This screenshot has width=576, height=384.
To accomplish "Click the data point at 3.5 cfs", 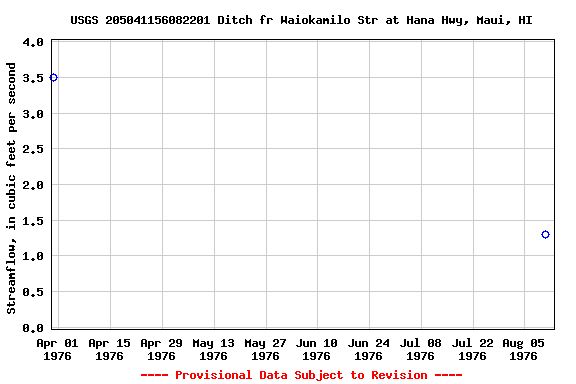I will point(54,78).
